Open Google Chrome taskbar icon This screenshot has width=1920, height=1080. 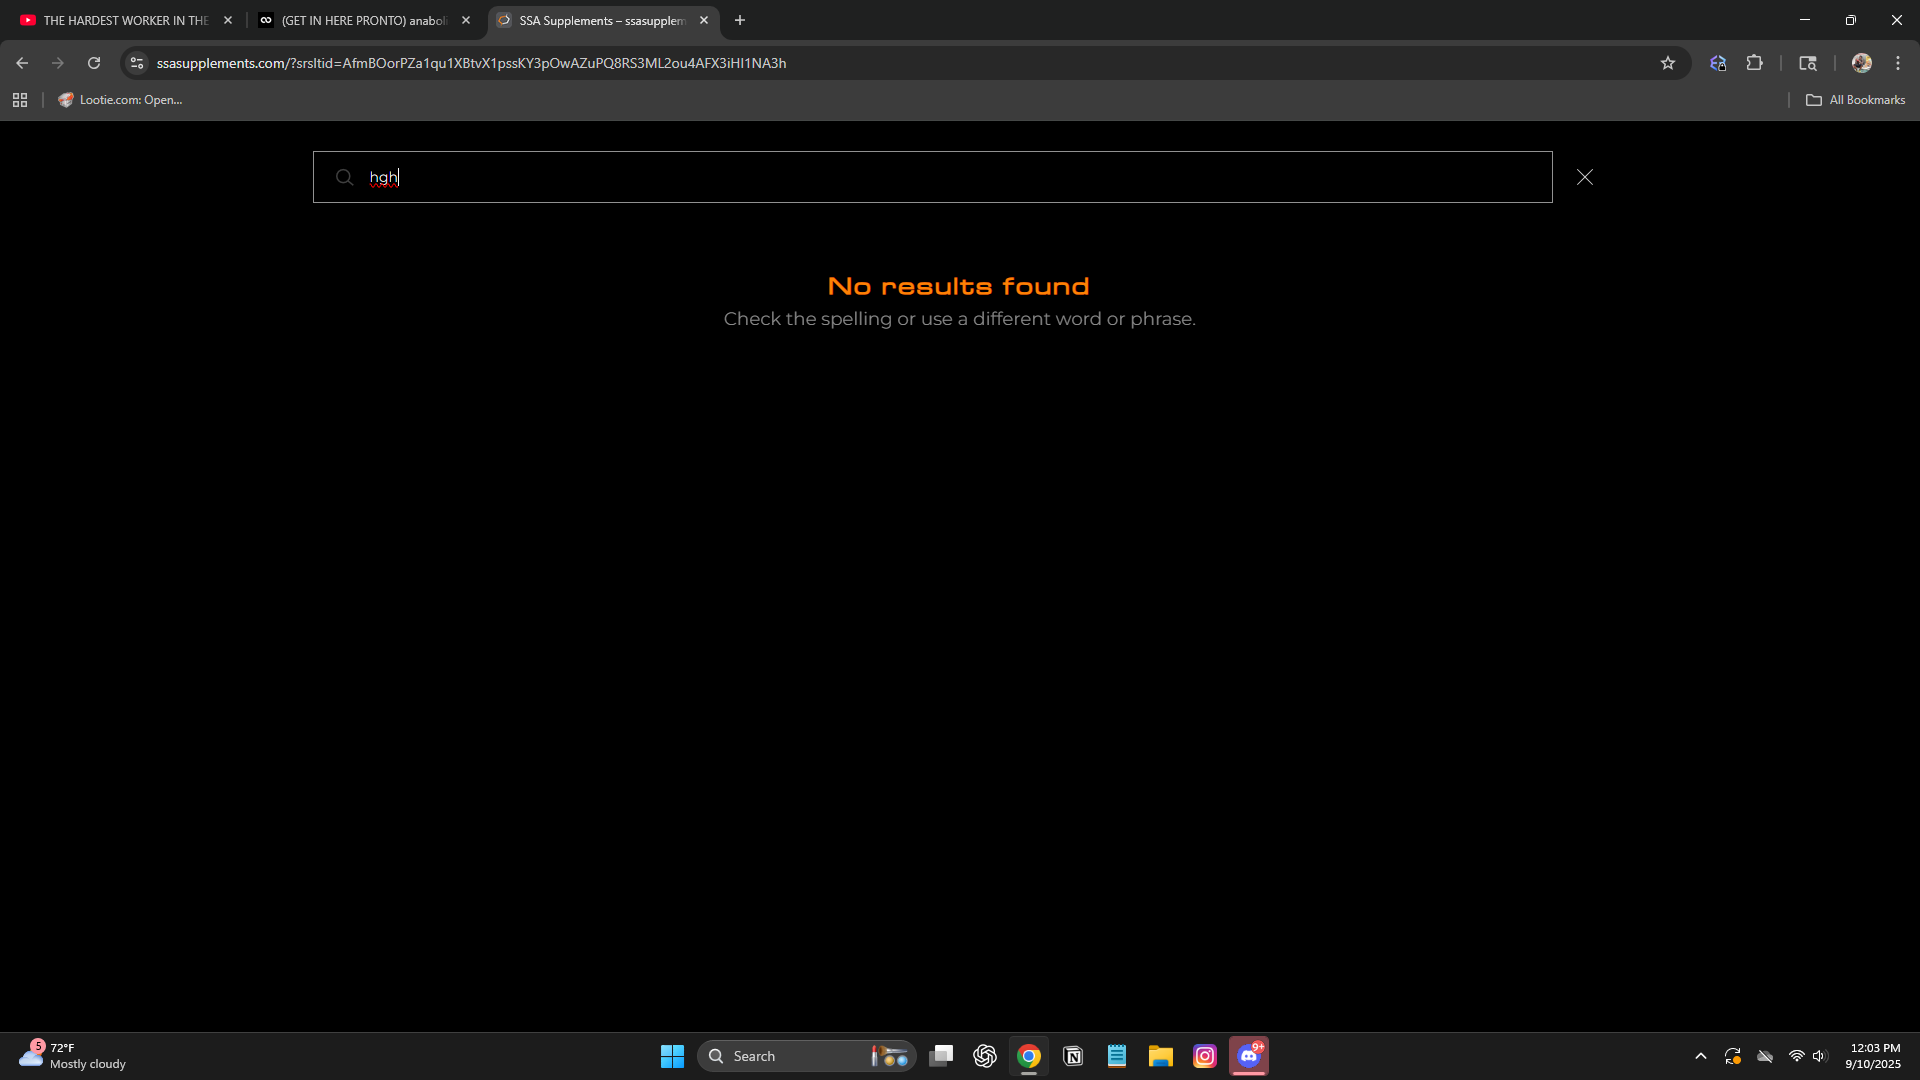(x=1029, y=1056)
